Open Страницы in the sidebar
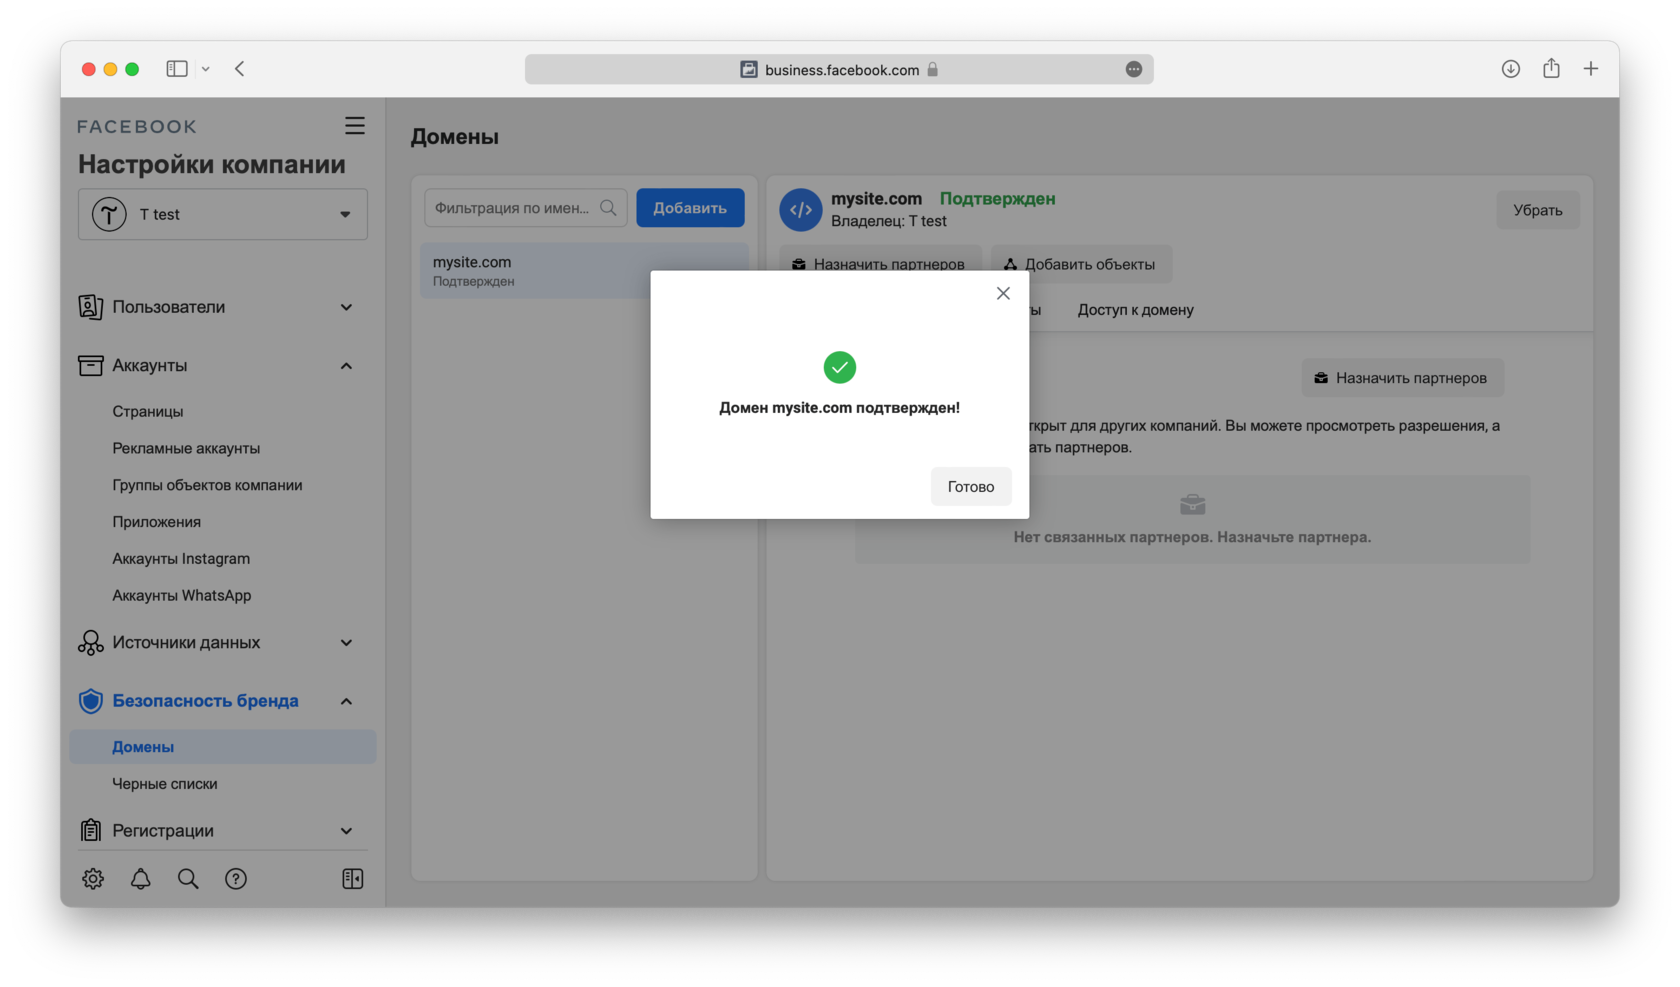 (148, 411)
